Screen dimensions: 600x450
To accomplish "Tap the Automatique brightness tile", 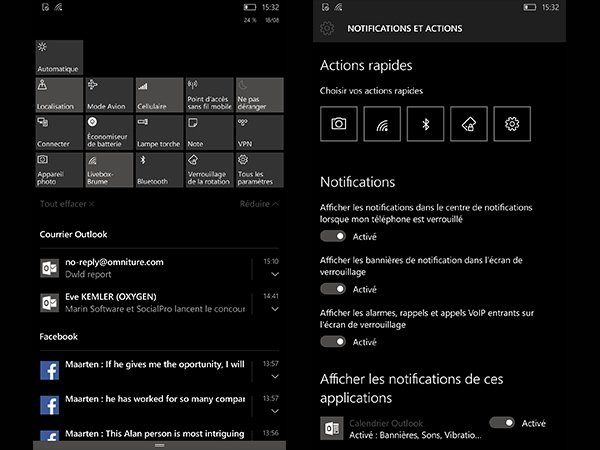I will tap(59, 57).
